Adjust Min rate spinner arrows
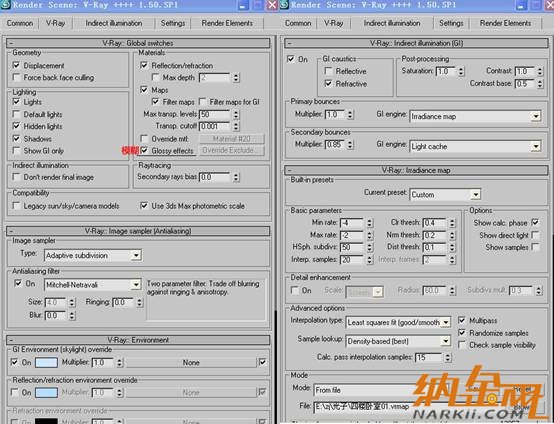Viewport: 554px width, 424px height. pos(369,223)
